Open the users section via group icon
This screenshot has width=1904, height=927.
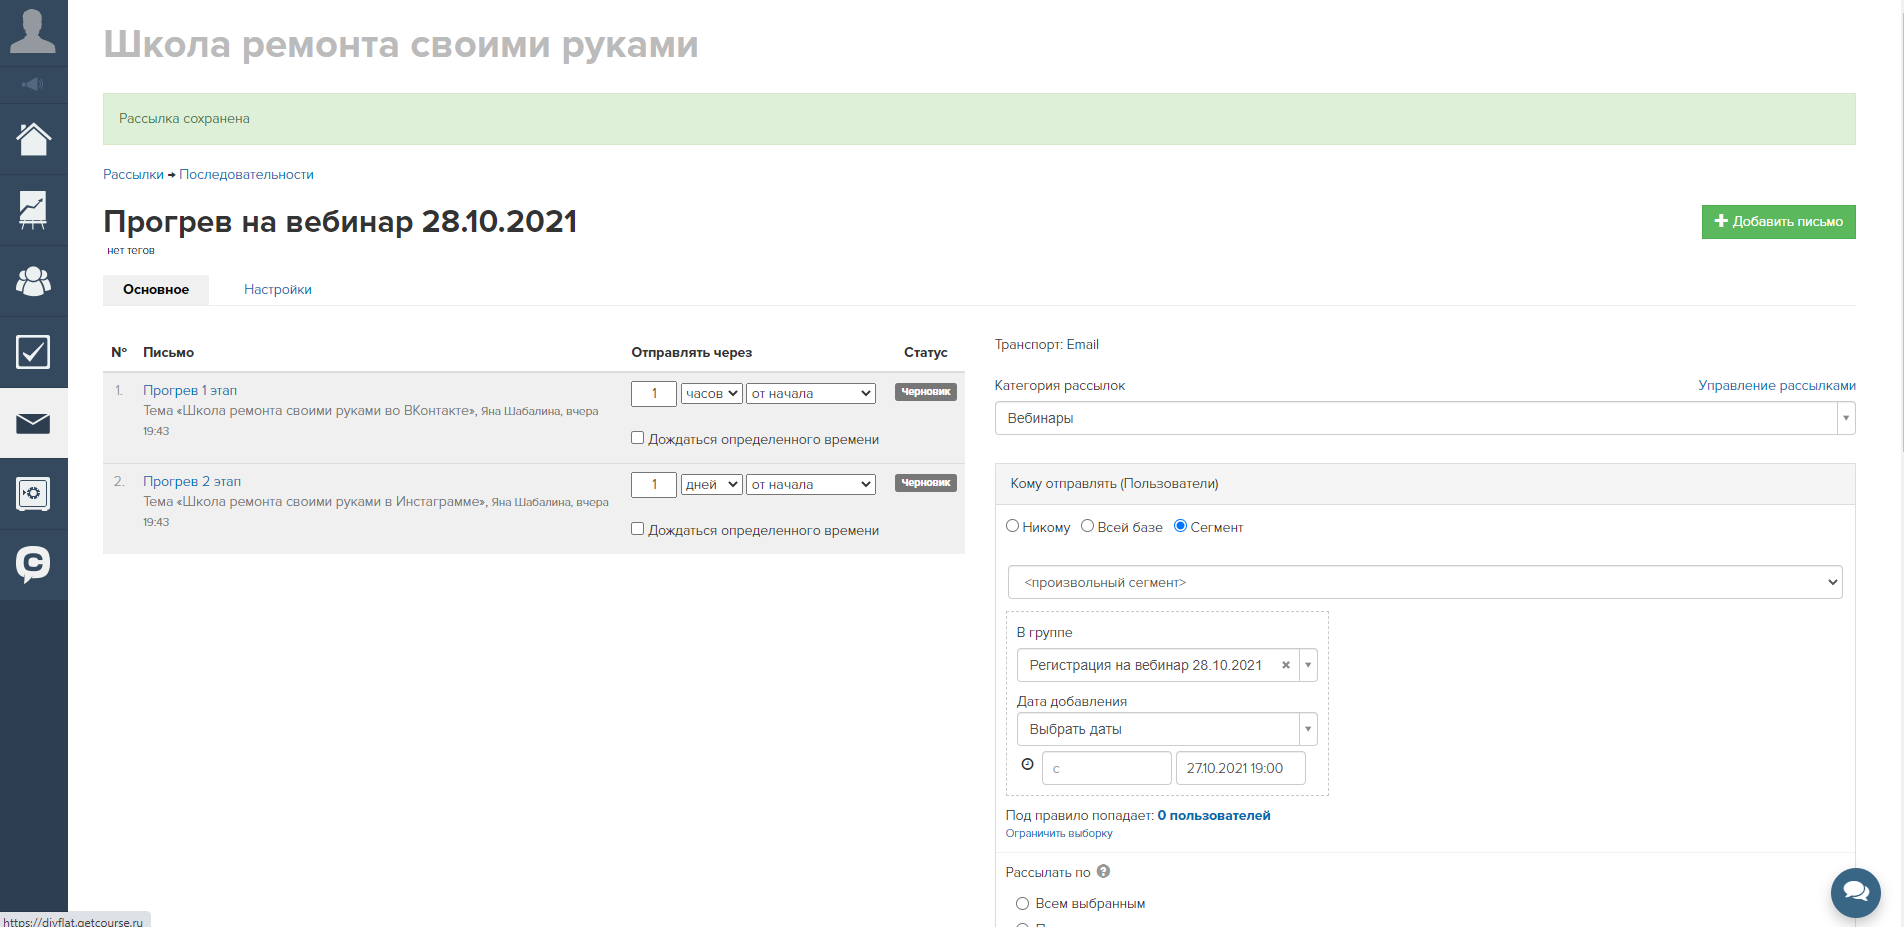point(33,281)
